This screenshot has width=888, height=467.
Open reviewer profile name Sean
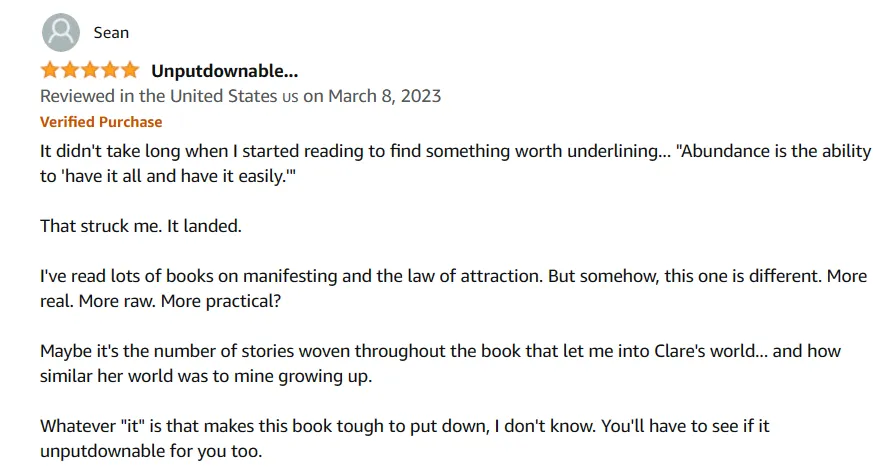(x=111, y=33)
